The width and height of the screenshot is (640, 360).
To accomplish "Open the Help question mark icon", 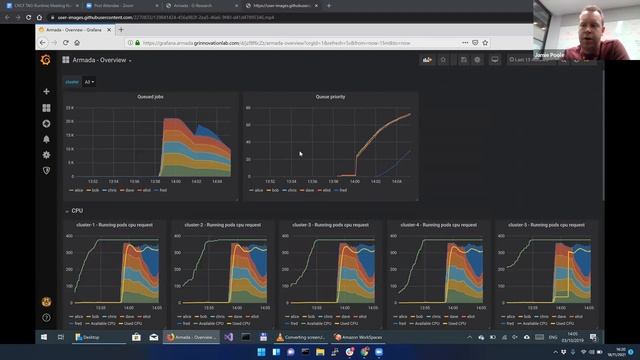I will [46, 318].
